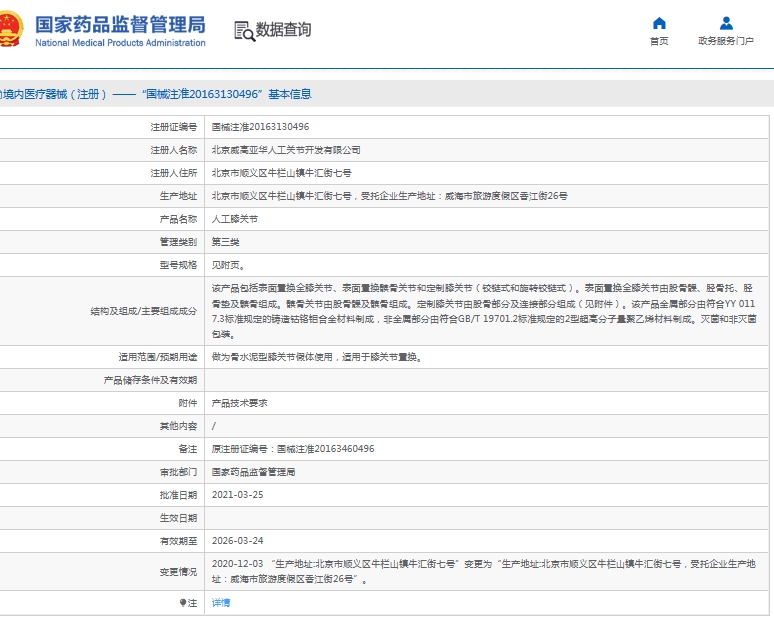Viewport: 774px width, 620px height.
Task: Click 见附页。 in 型号规格 row
Action: (x=229, y=265)
